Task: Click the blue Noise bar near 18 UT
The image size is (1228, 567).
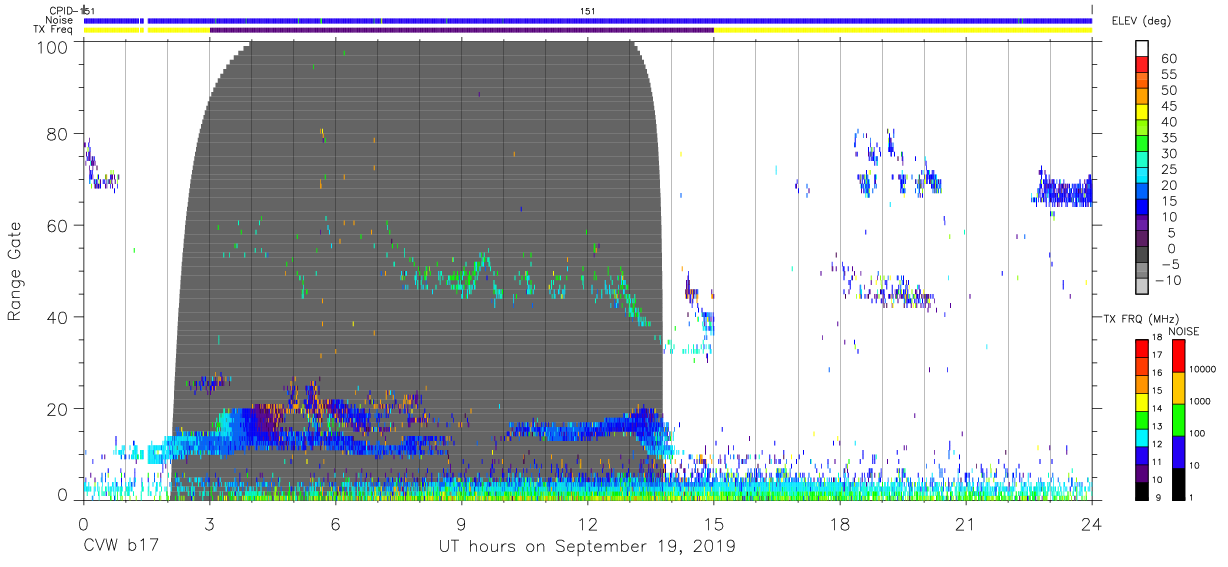Action: 840,20
